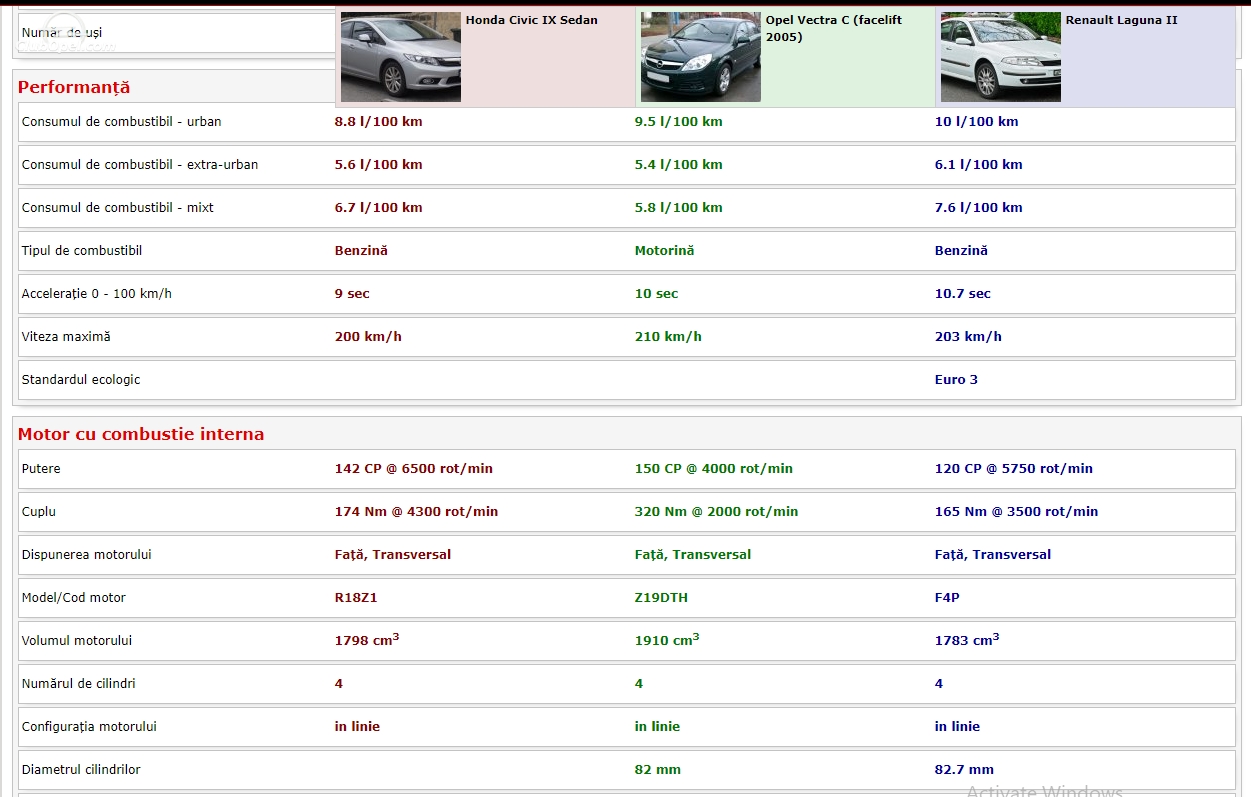1251x797 pixels.
Task: Click the Cuplu row label
Action: pyautogui.click(x=39, y=512)
